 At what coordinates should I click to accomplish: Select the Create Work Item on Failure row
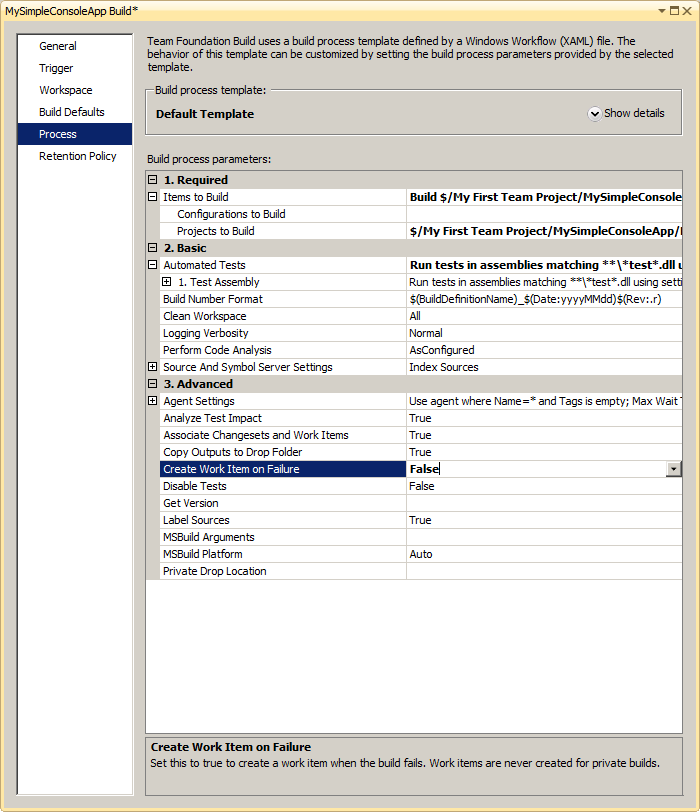click(x=283, y=469)
